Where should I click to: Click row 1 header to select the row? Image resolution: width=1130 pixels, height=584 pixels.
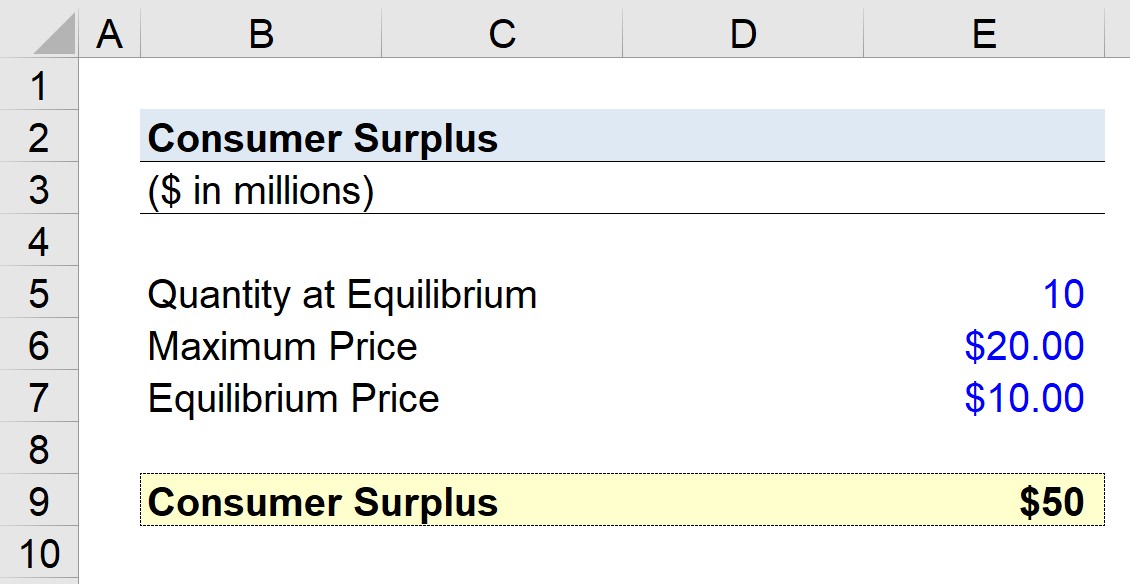(x=40, y=86)
